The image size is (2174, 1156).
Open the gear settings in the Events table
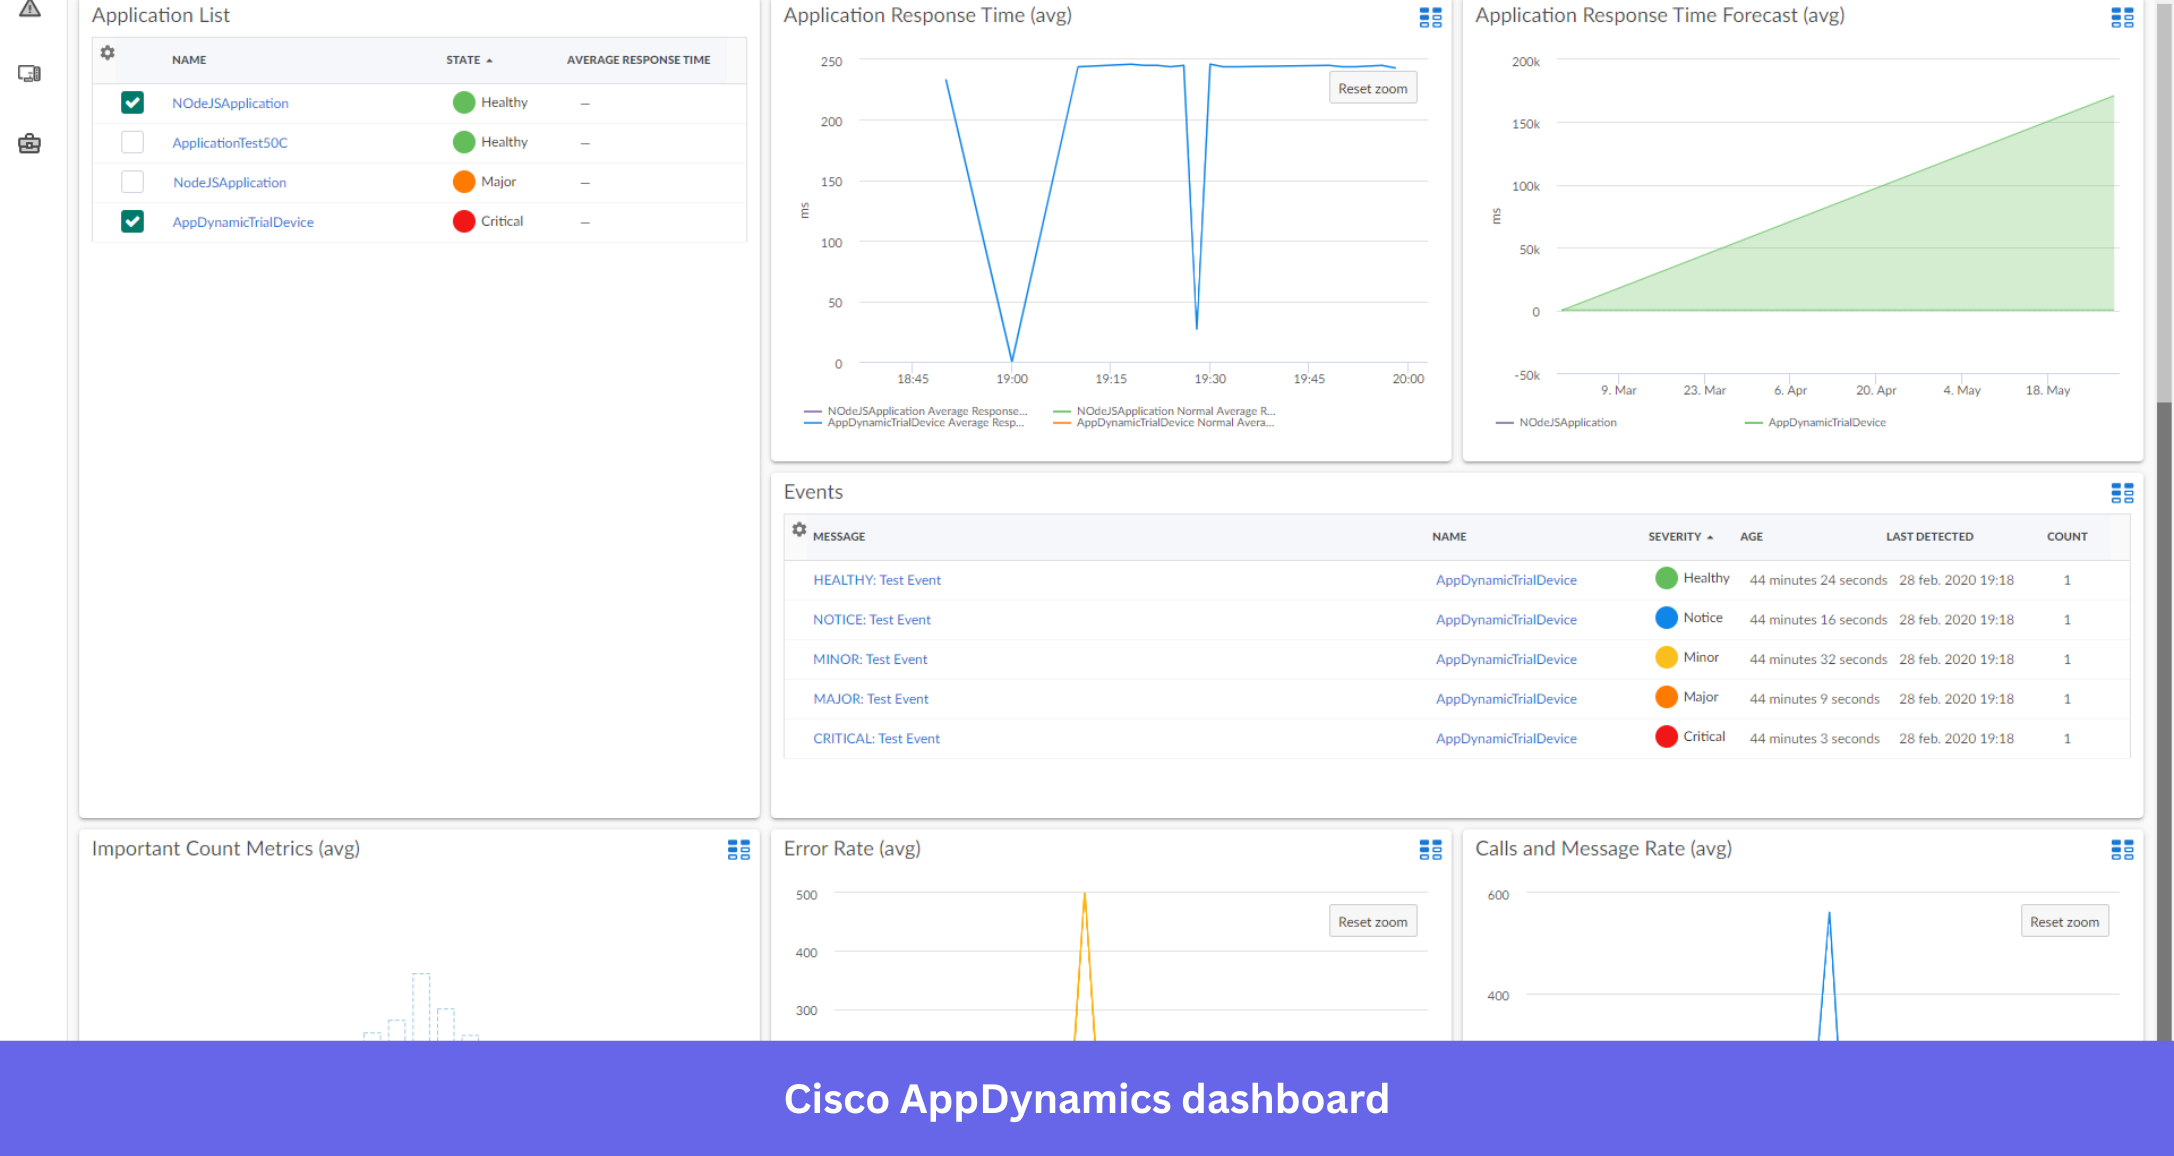[799, 530]
